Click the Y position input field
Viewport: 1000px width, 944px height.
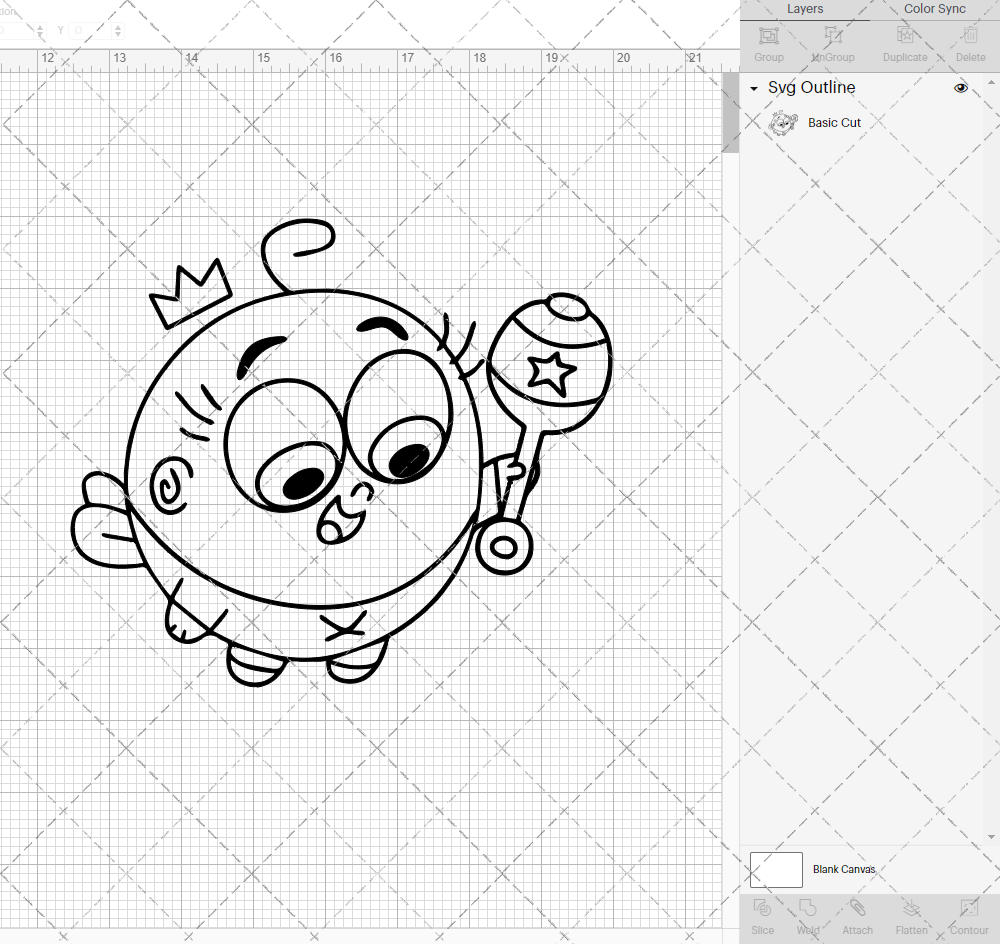(91, 31)
